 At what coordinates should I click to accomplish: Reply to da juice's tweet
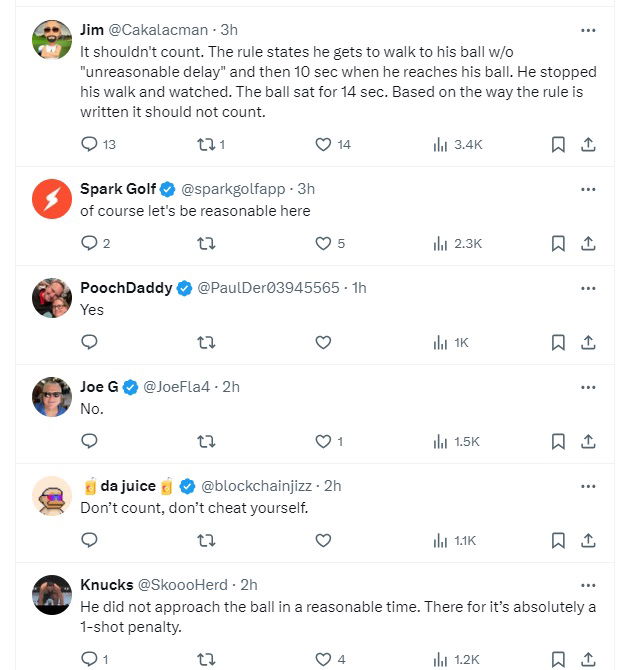coord(89,540)
